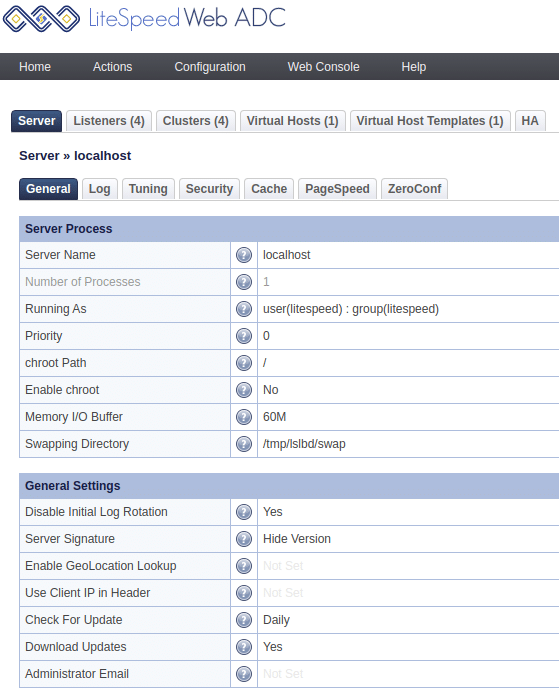
Task: Click the LiteSpeed Web ADC logo
Action: tap(144, 19)
